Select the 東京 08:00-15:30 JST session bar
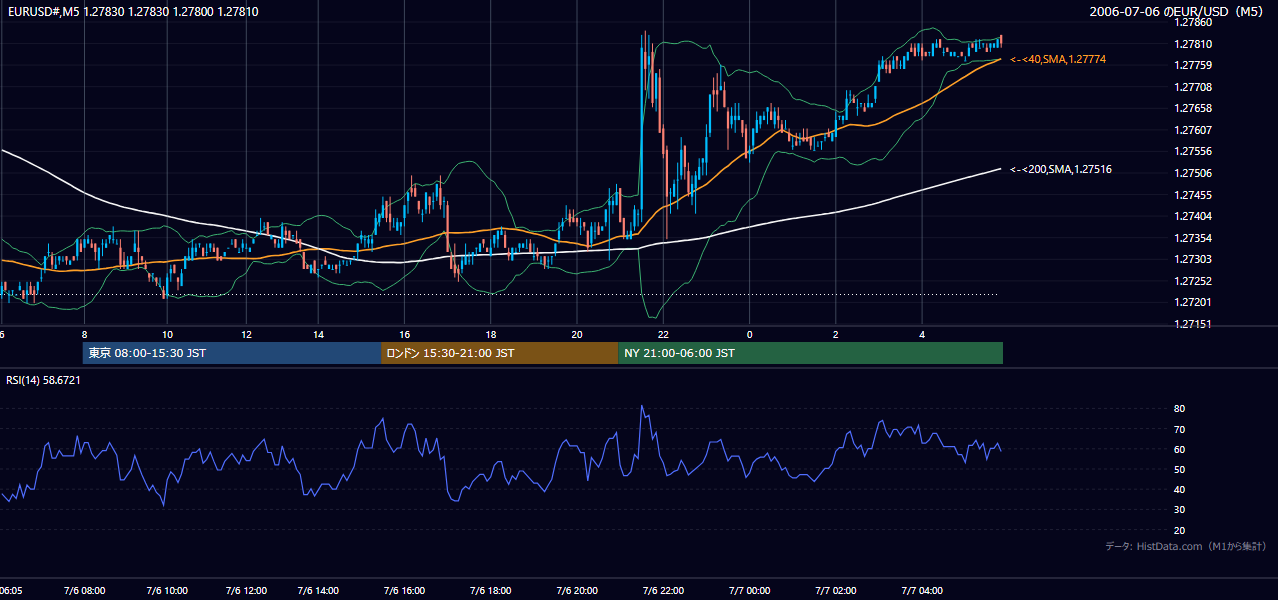The width and height of the screenshot is (1278, 600). coord(232,353)
